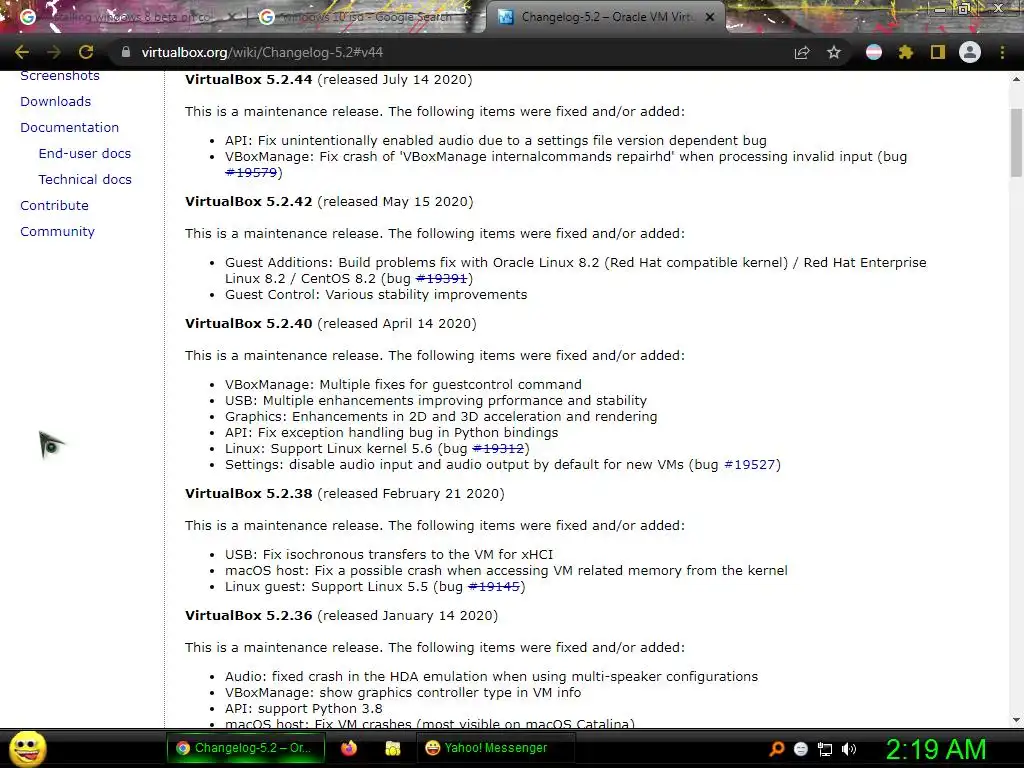This screenshot has width=1024, height=768.
Task: Toggle the browser side panel icon
Action: pyautogui.click(x=938, y=52)
